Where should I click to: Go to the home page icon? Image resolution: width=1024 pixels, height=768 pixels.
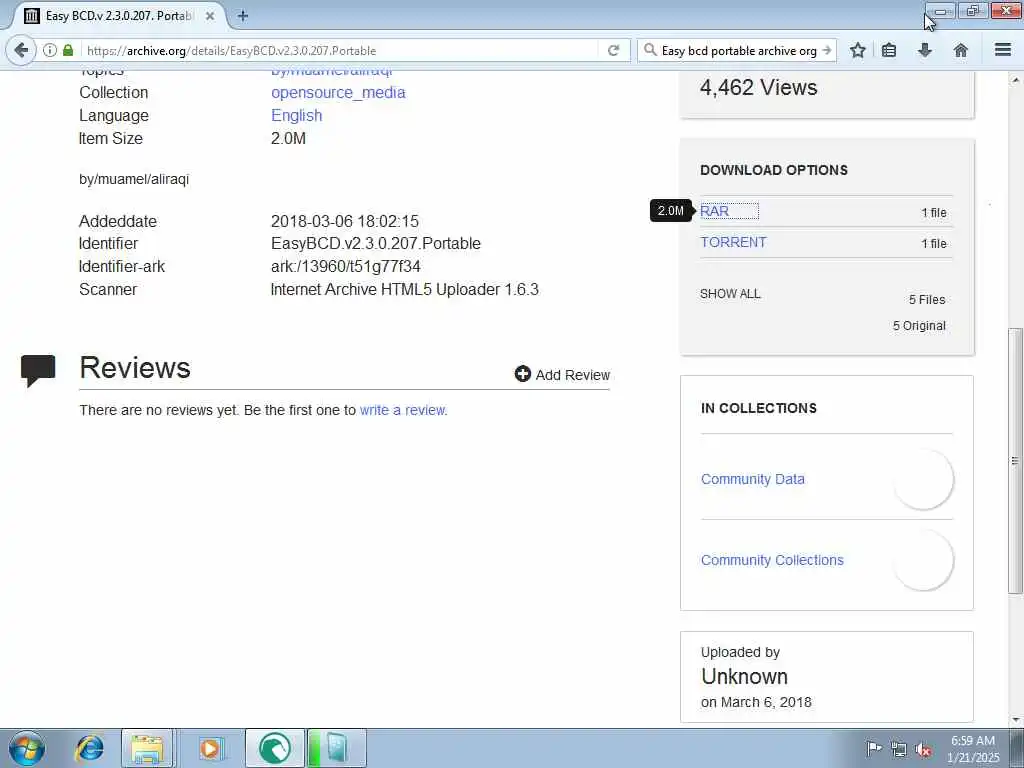tap(961, 50)
